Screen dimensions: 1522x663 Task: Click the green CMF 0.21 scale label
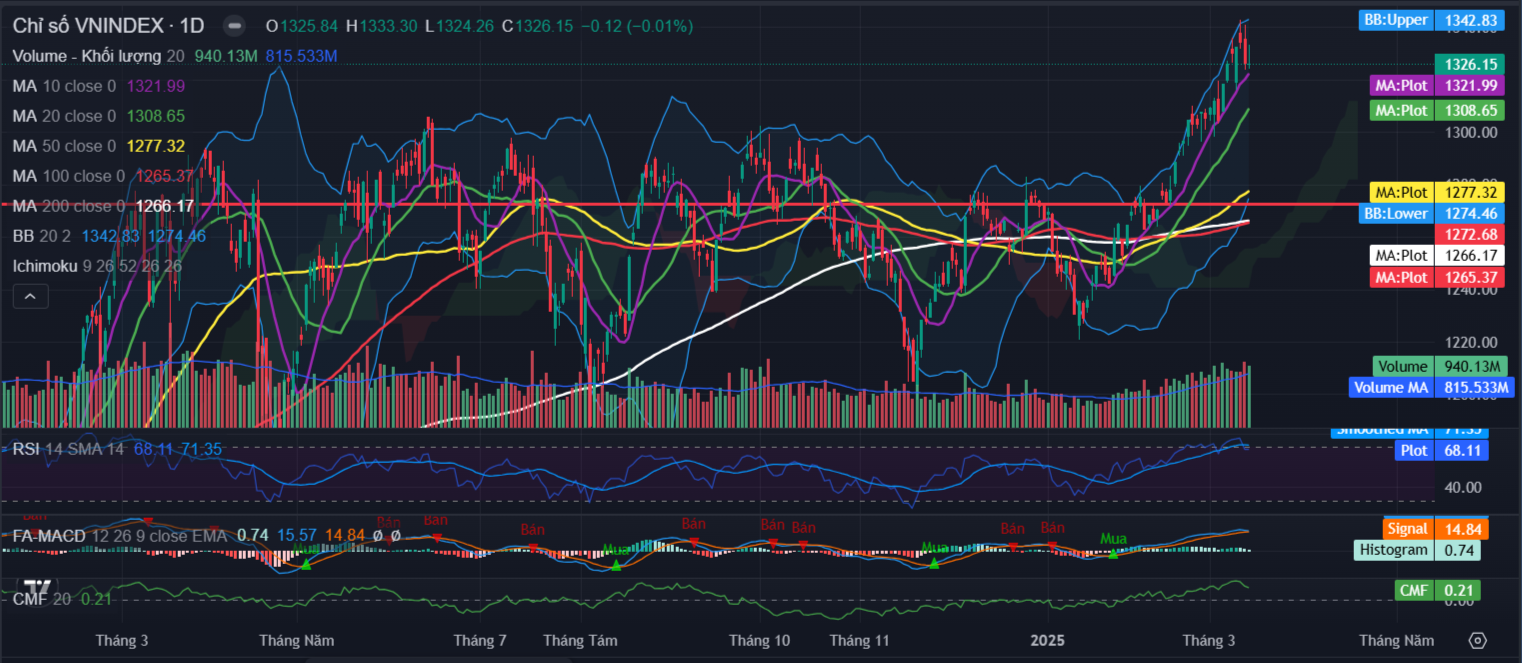point(1437,591)
